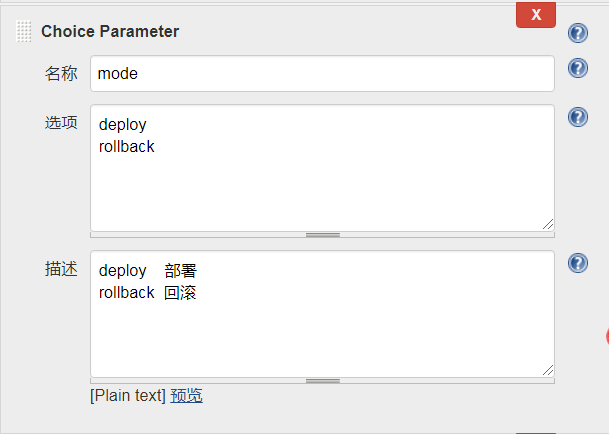The width and height of the screenshot is (609, 434).
Task: Click the rollback 回滚 line in 描述
Action: tap(148, 293)
